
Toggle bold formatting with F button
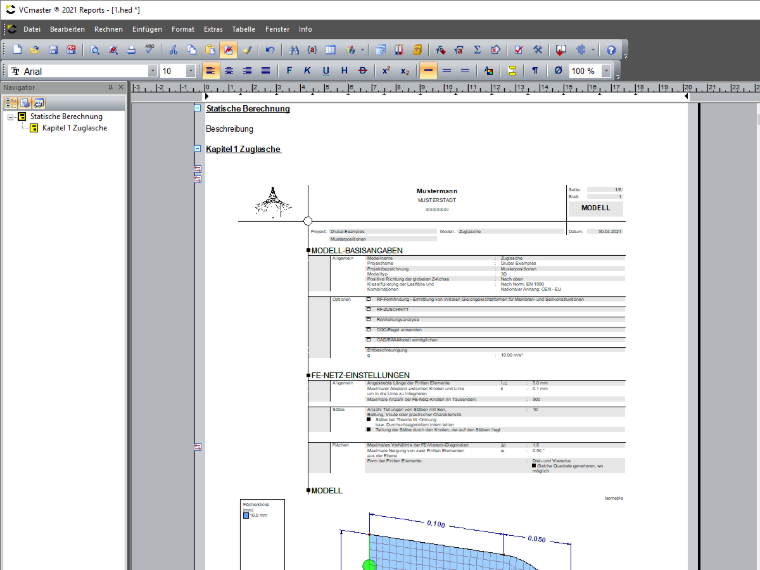289,71
